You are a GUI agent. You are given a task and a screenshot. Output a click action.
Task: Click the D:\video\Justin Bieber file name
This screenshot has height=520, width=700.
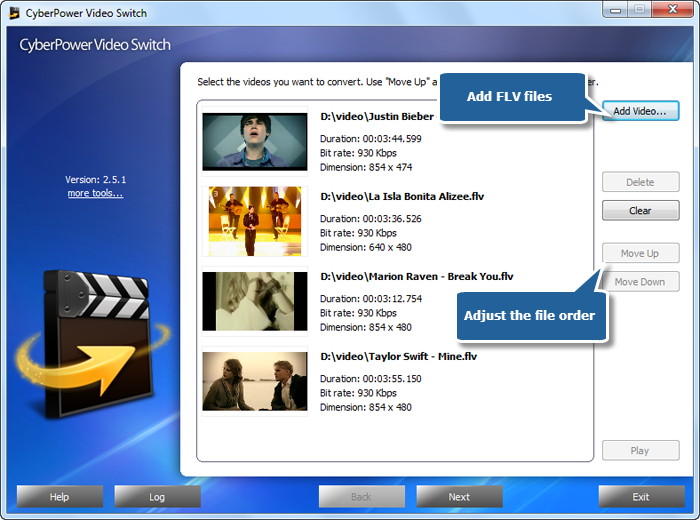tap(377, 116)
